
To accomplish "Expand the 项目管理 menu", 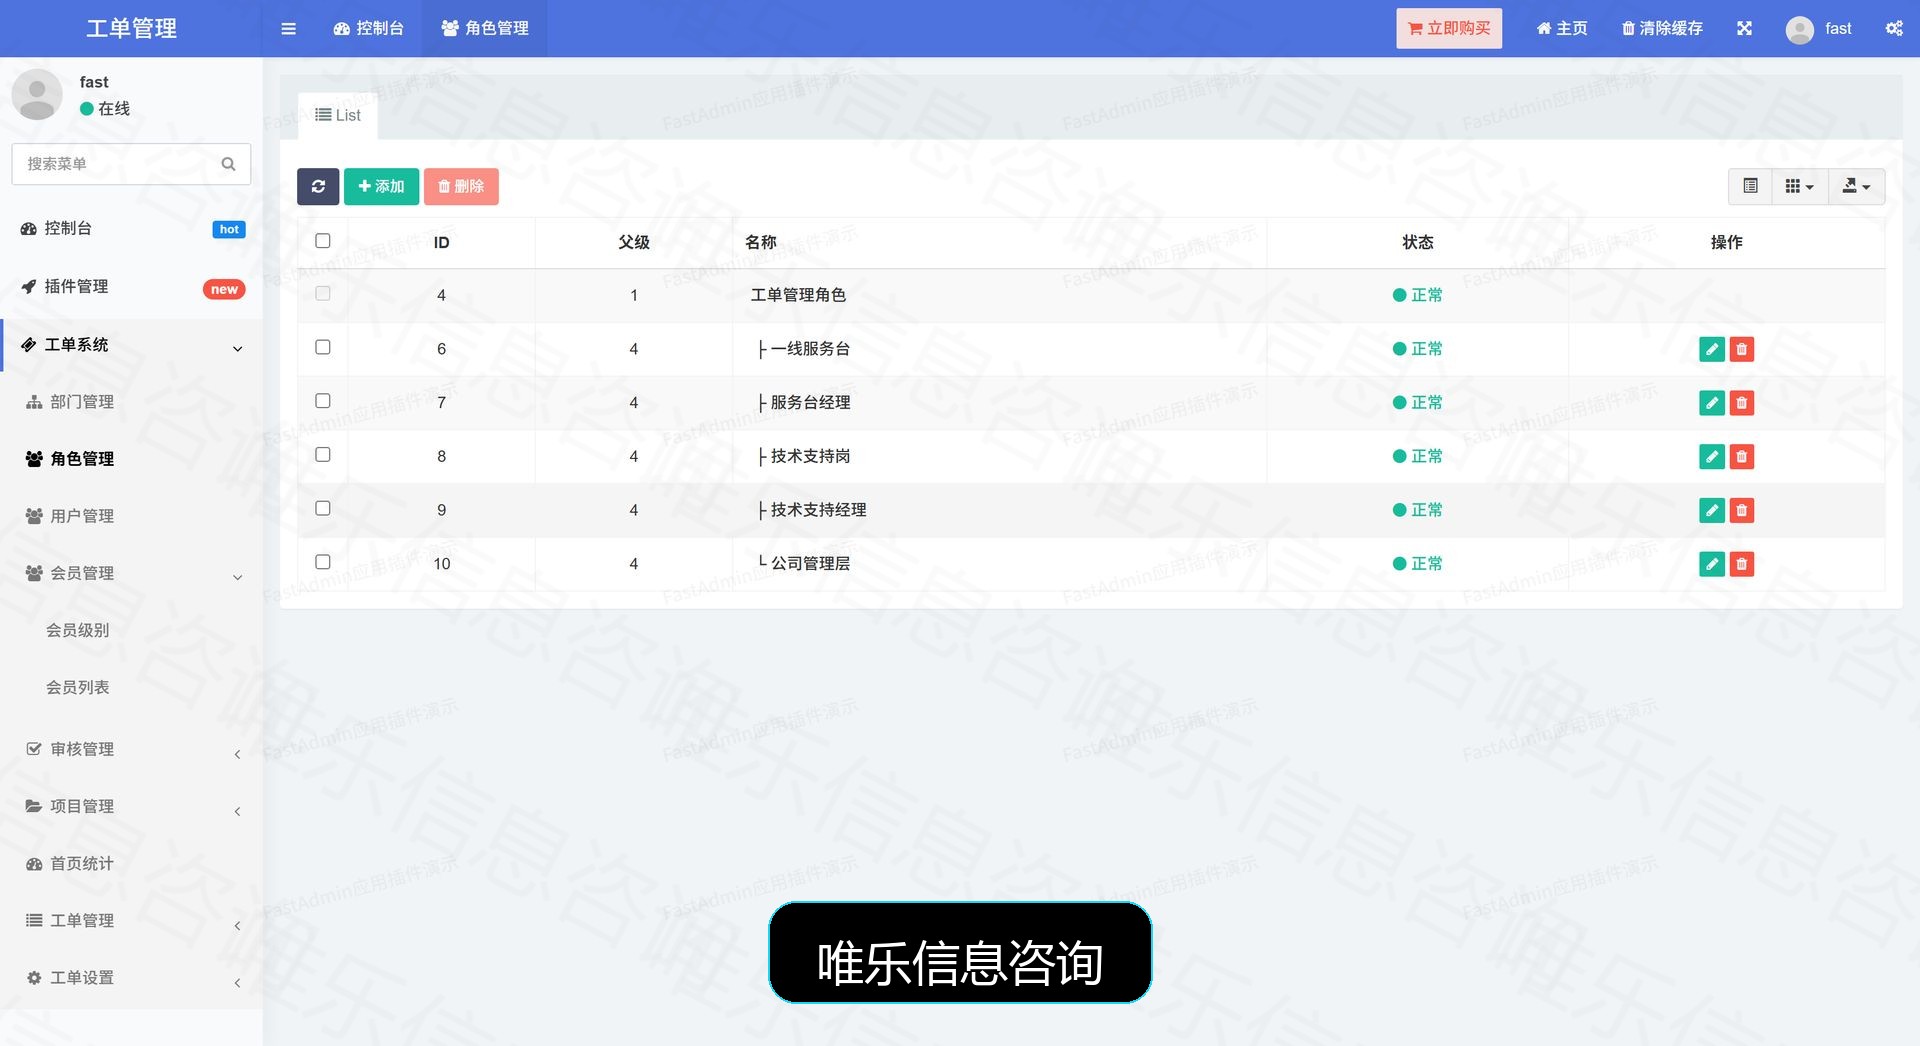I will tap(131, 806).
